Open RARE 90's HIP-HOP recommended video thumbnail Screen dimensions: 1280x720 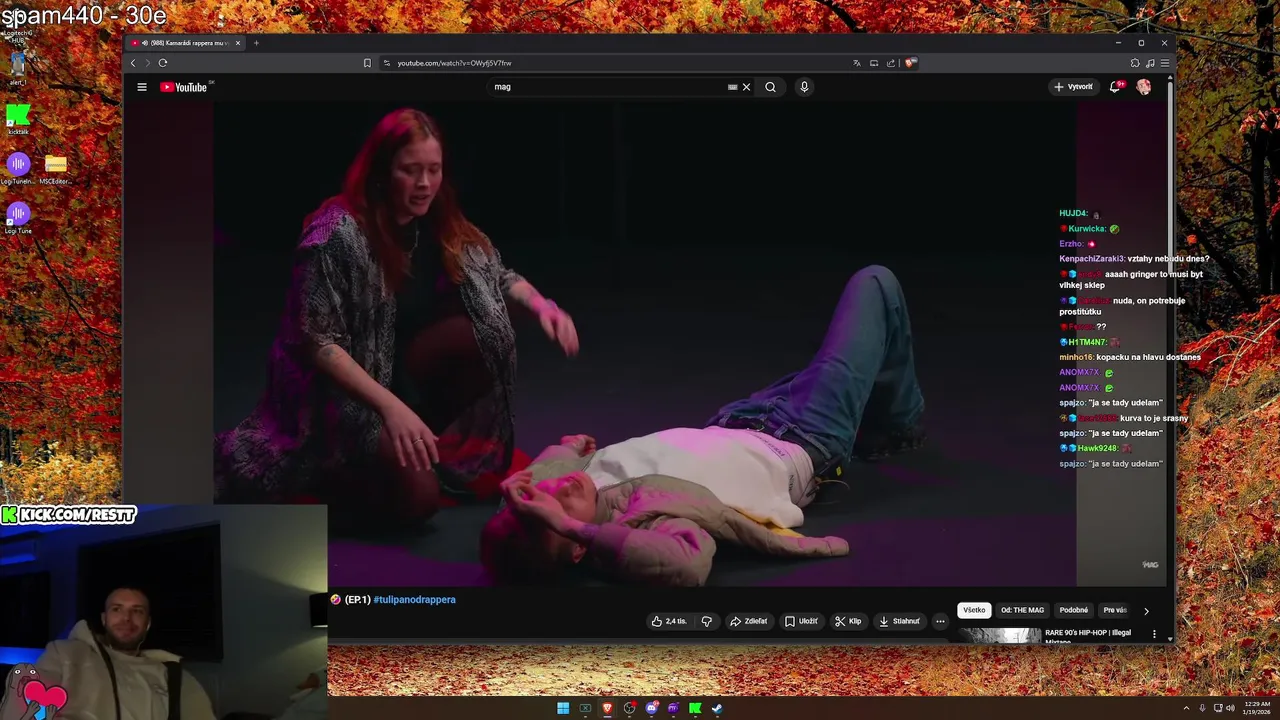tap(1000, 635)
